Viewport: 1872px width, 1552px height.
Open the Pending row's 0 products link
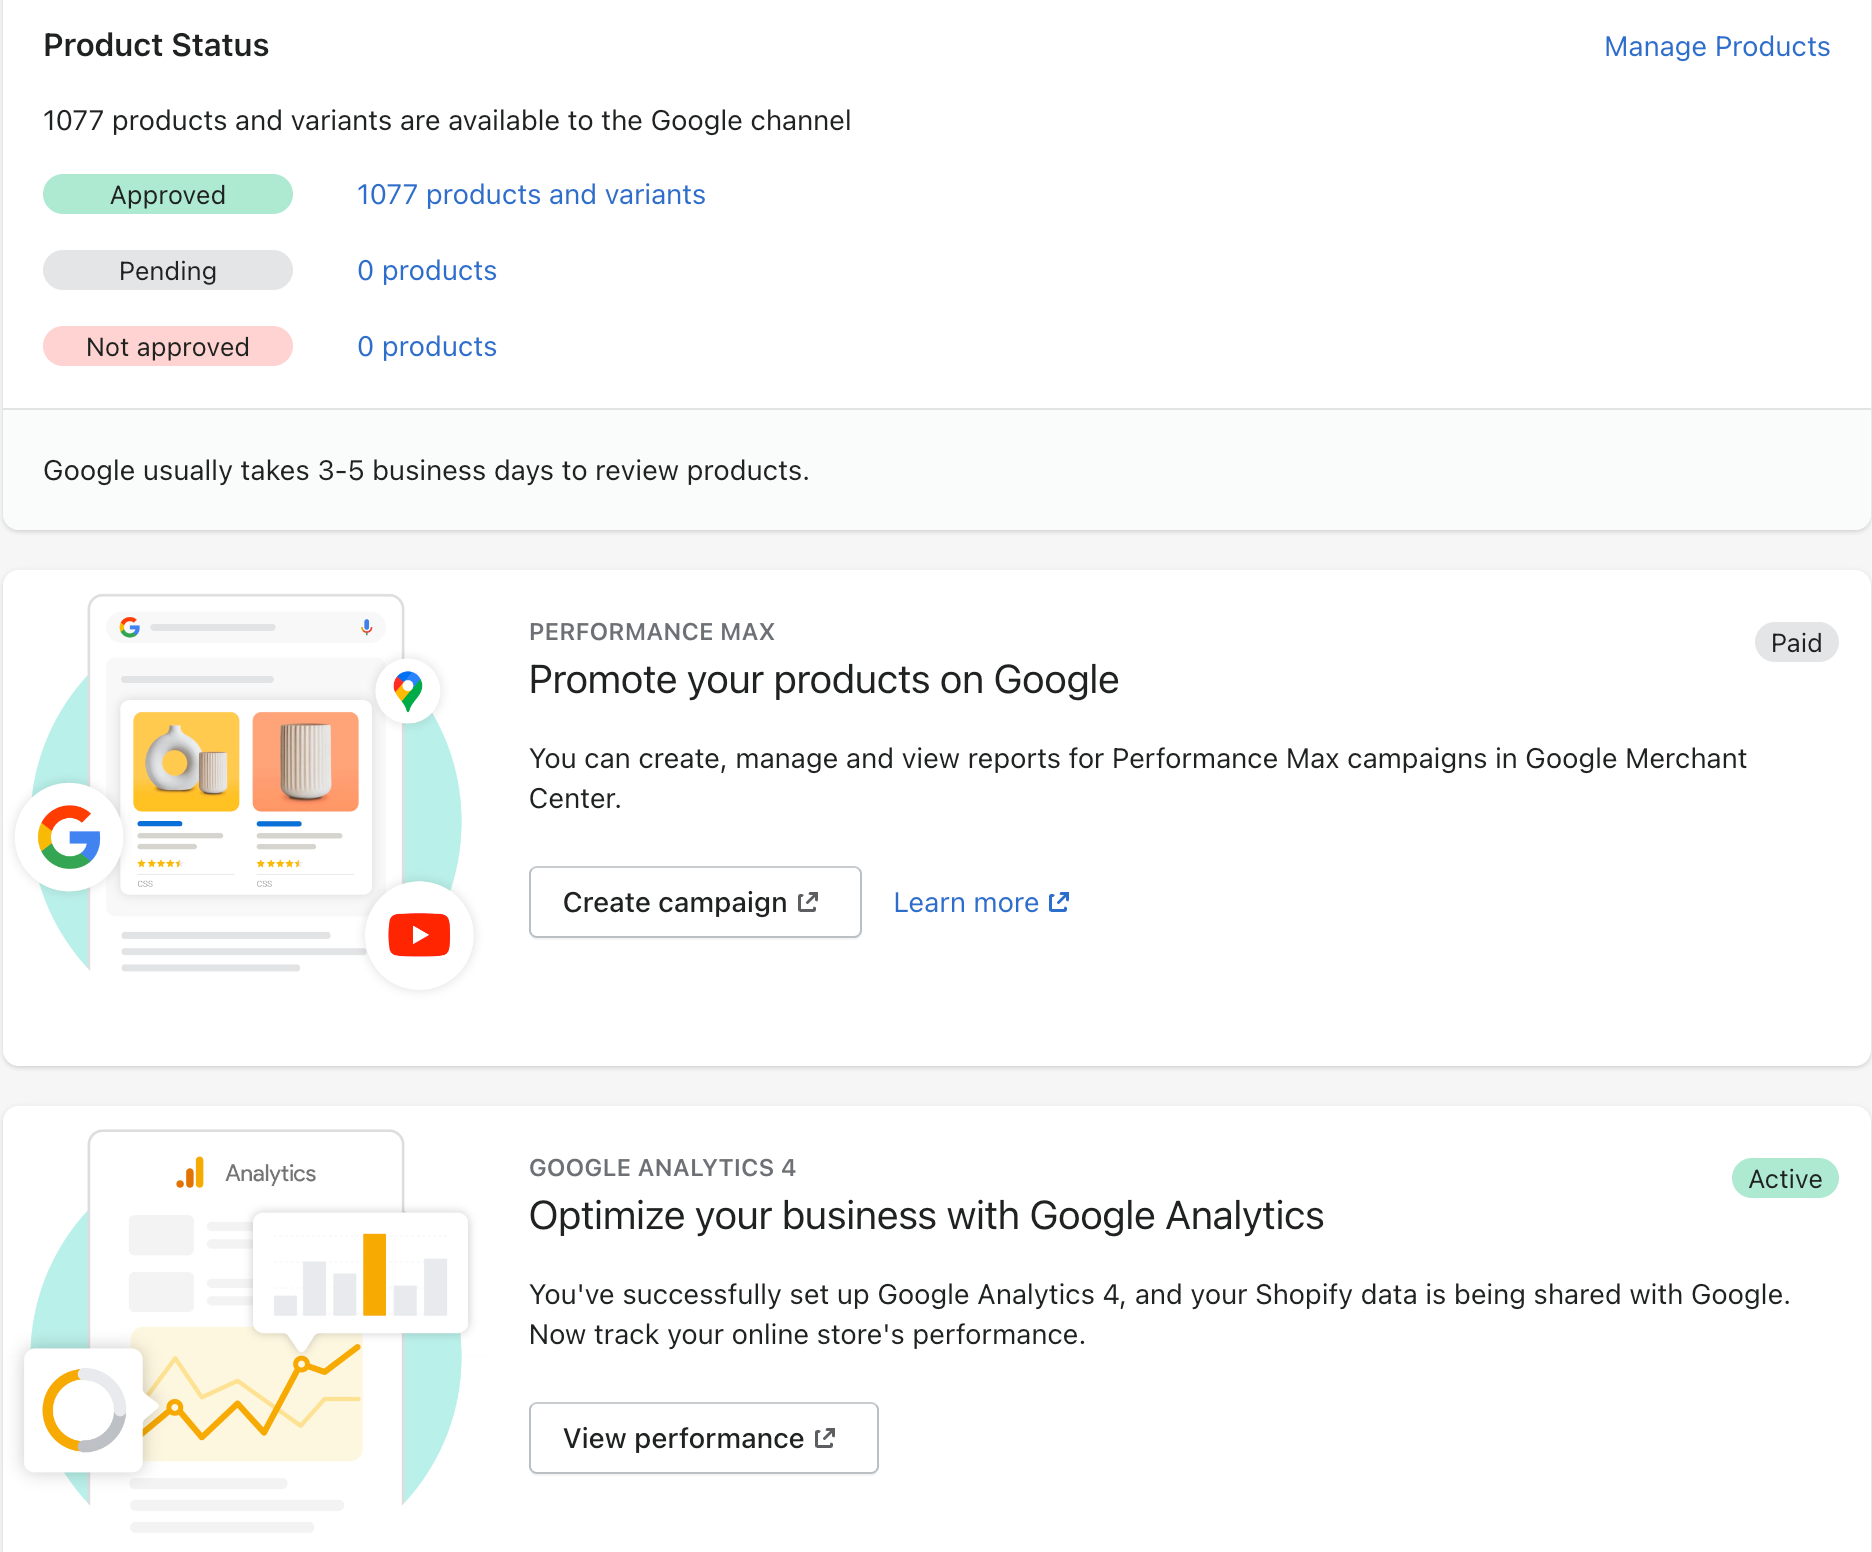[x=427, y=270]
